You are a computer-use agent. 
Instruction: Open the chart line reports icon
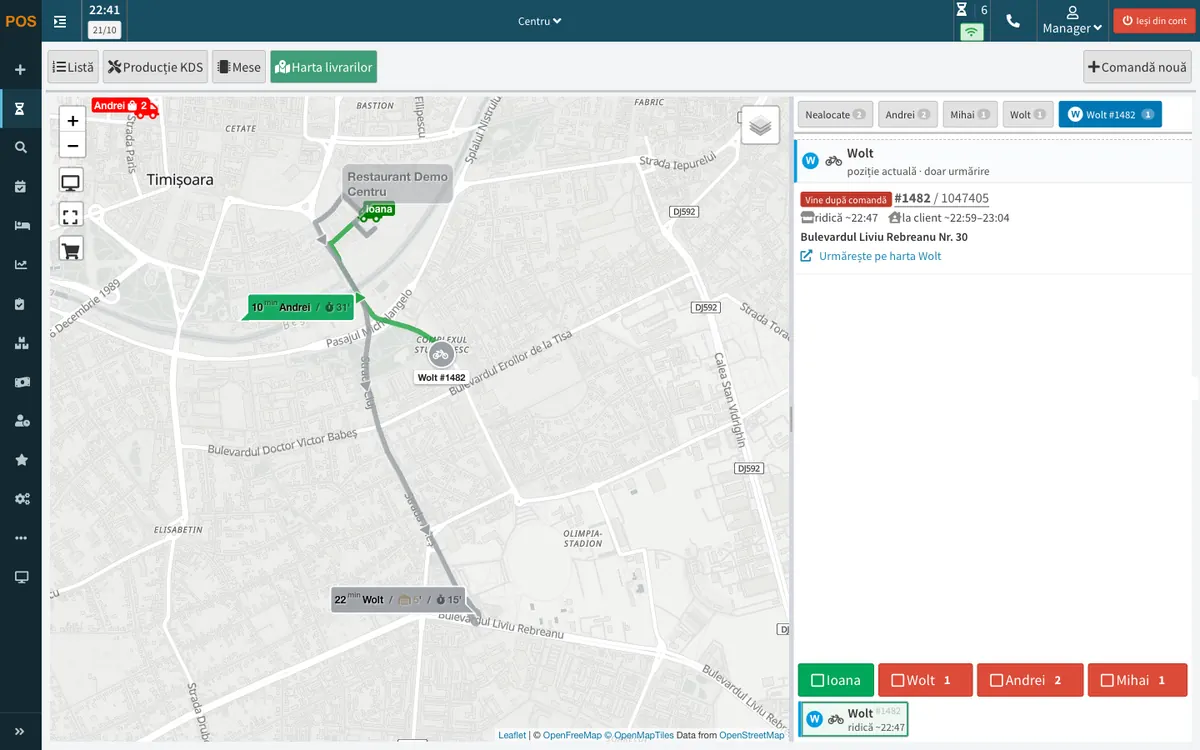coord(20,264)
